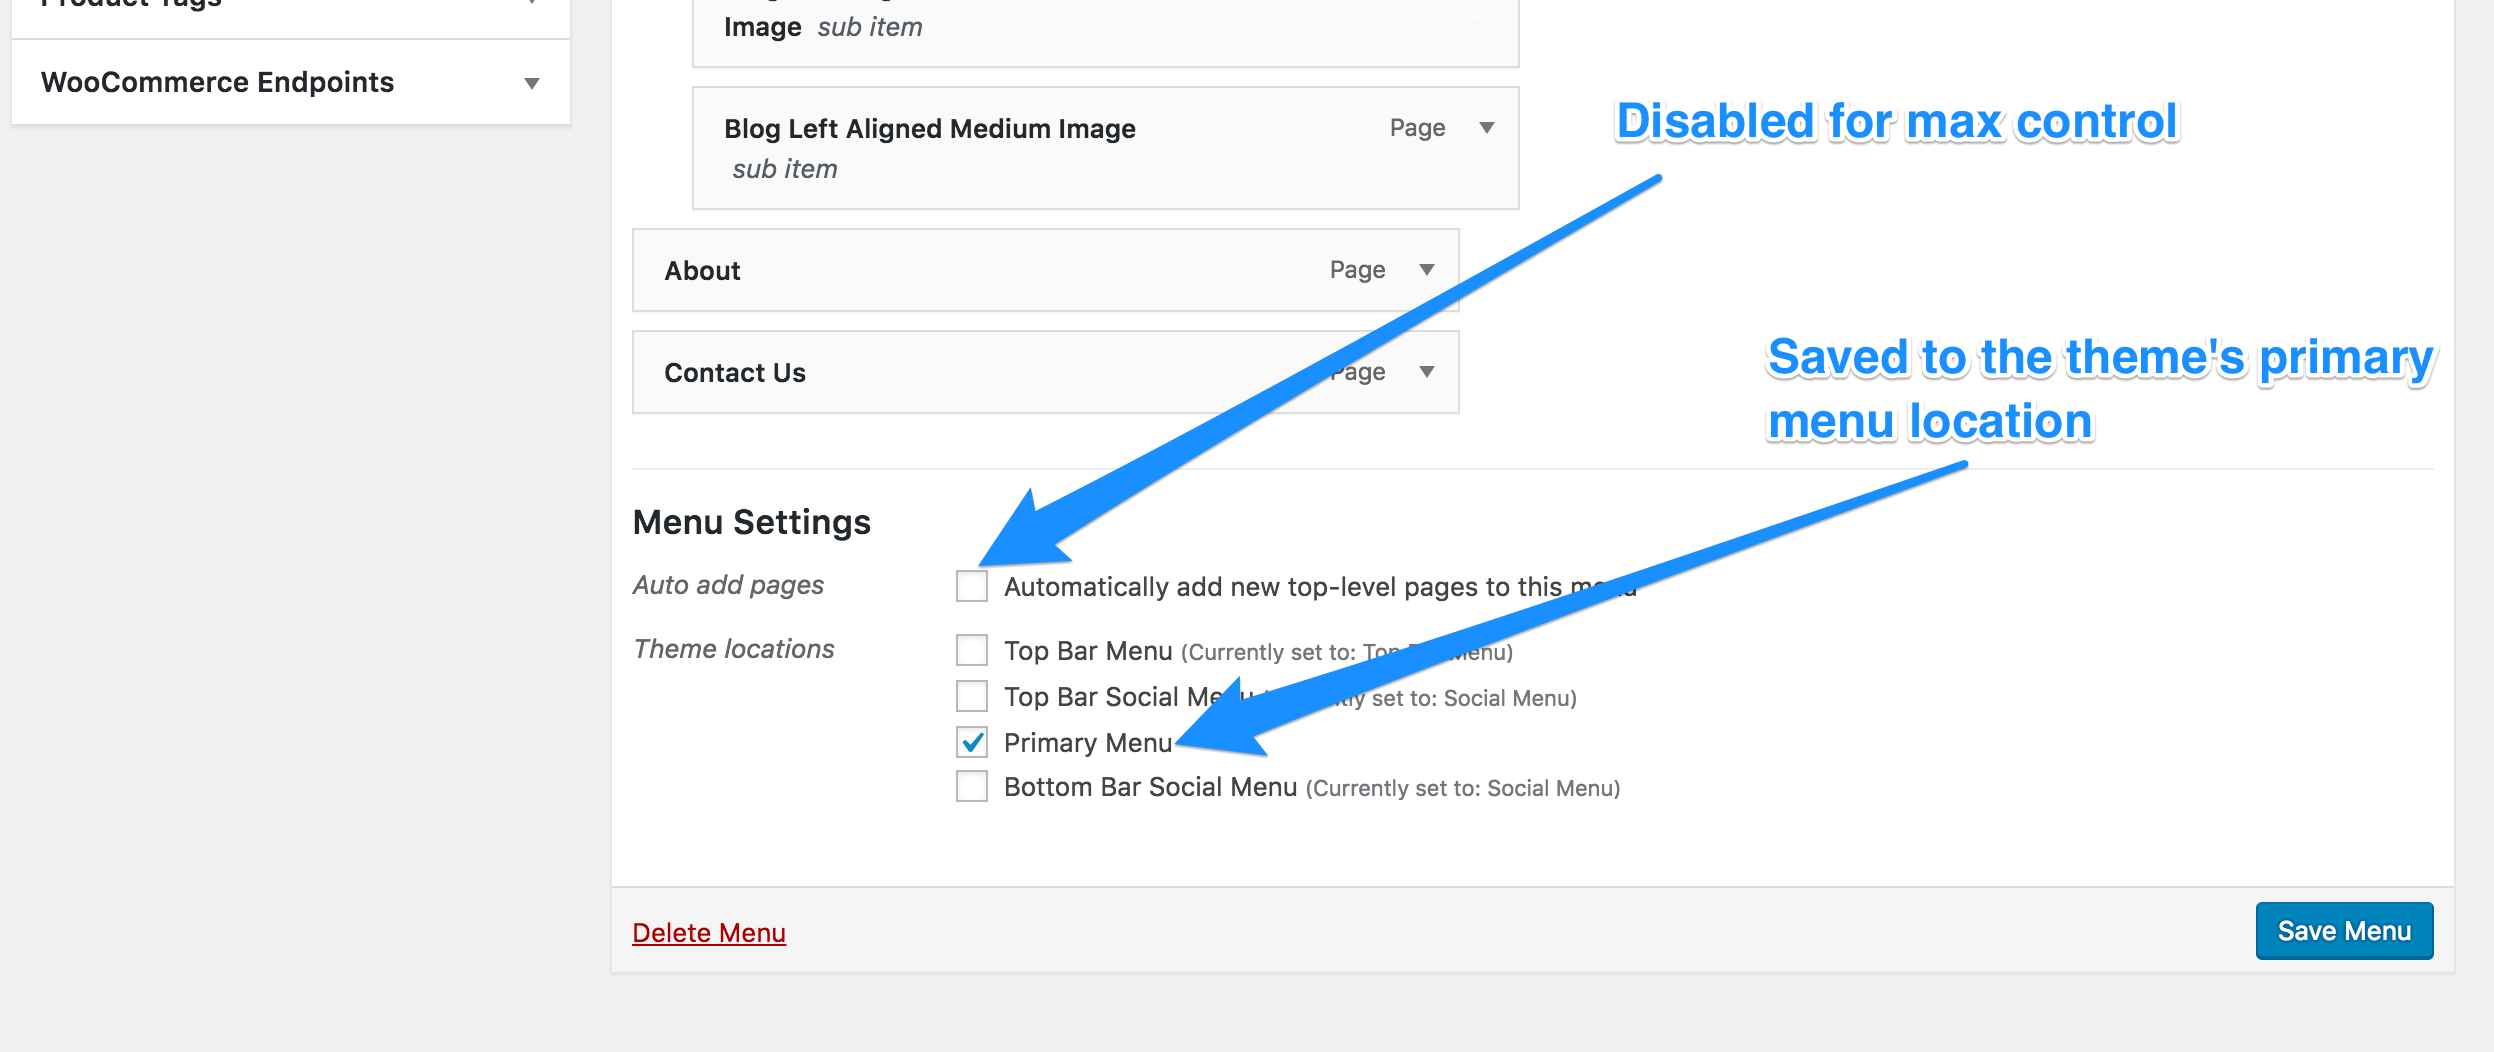Enable the auto add pages checkbox
The height and width of the screenshot is (1052, 2494).
(x=971, y=586)
